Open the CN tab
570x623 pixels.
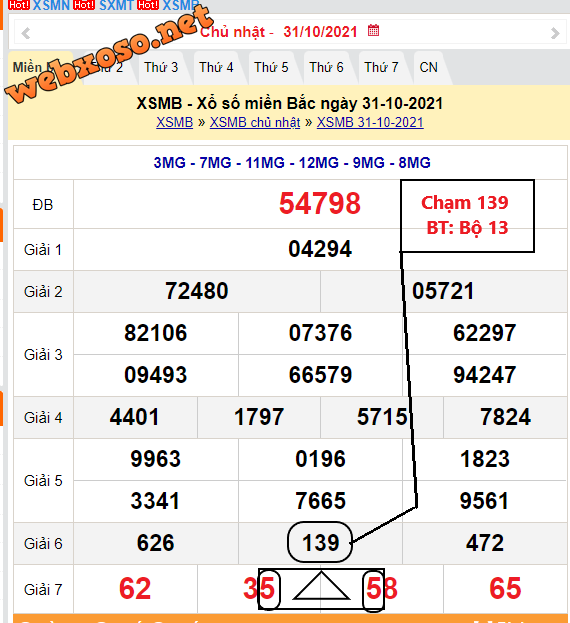tap(429, 67)
